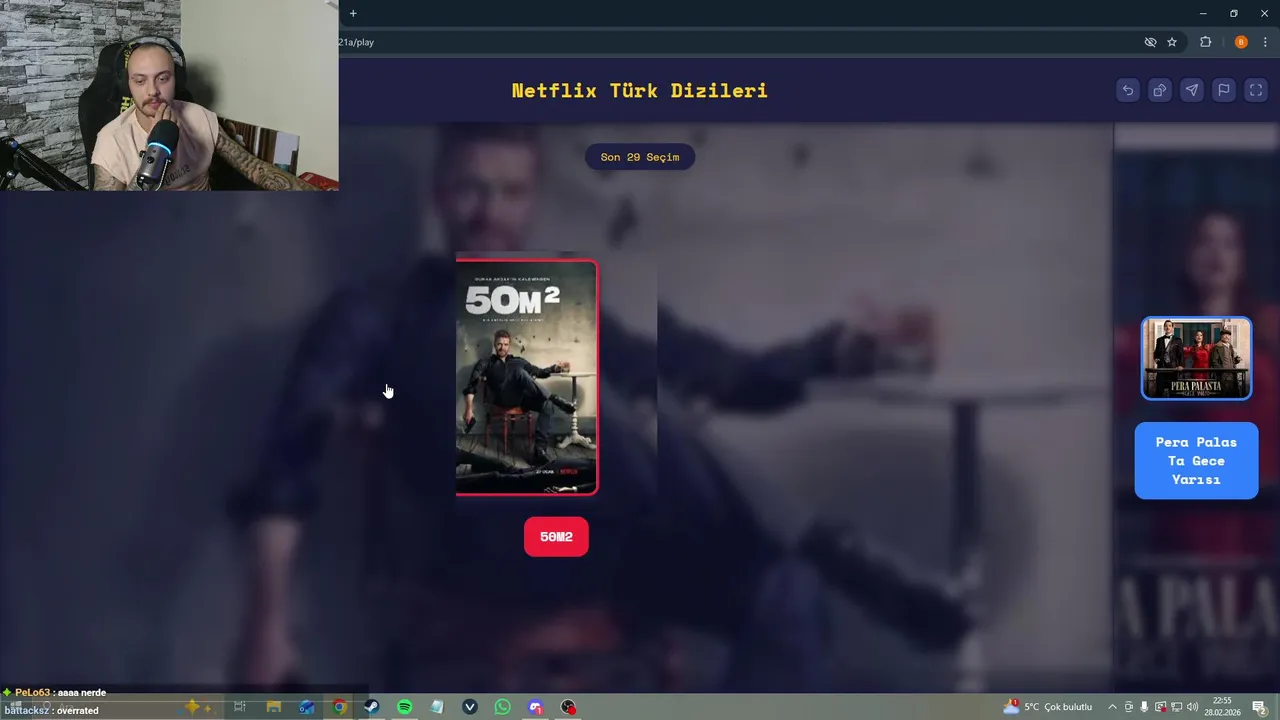Open the dark V-logo app on the taskbar
1280x720 pixels.
coord(470,707)
